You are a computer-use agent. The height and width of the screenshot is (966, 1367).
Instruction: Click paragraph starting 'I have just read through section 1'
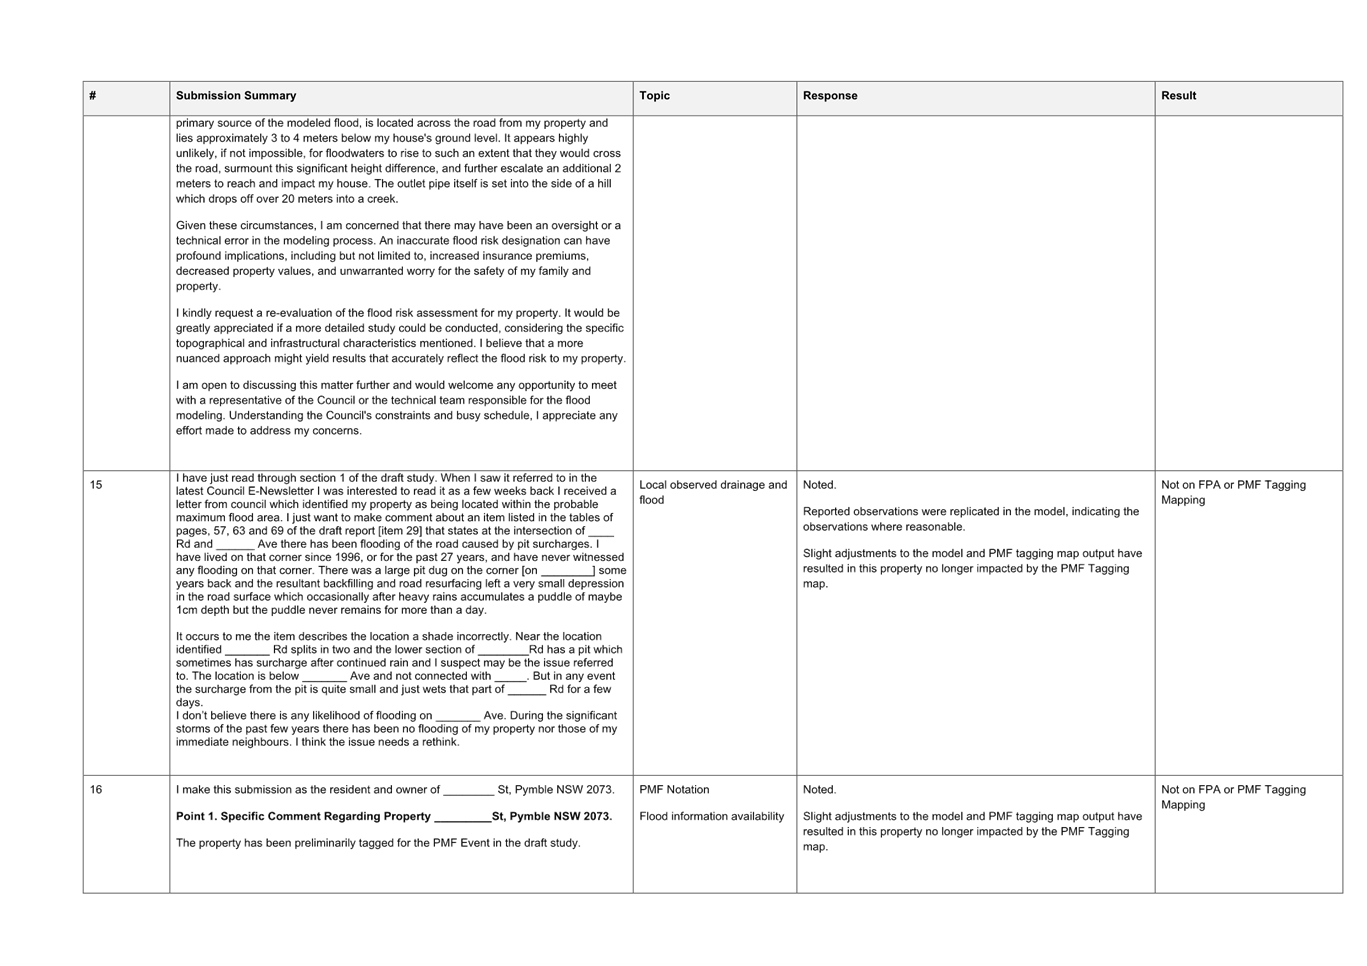click(401, 544)
